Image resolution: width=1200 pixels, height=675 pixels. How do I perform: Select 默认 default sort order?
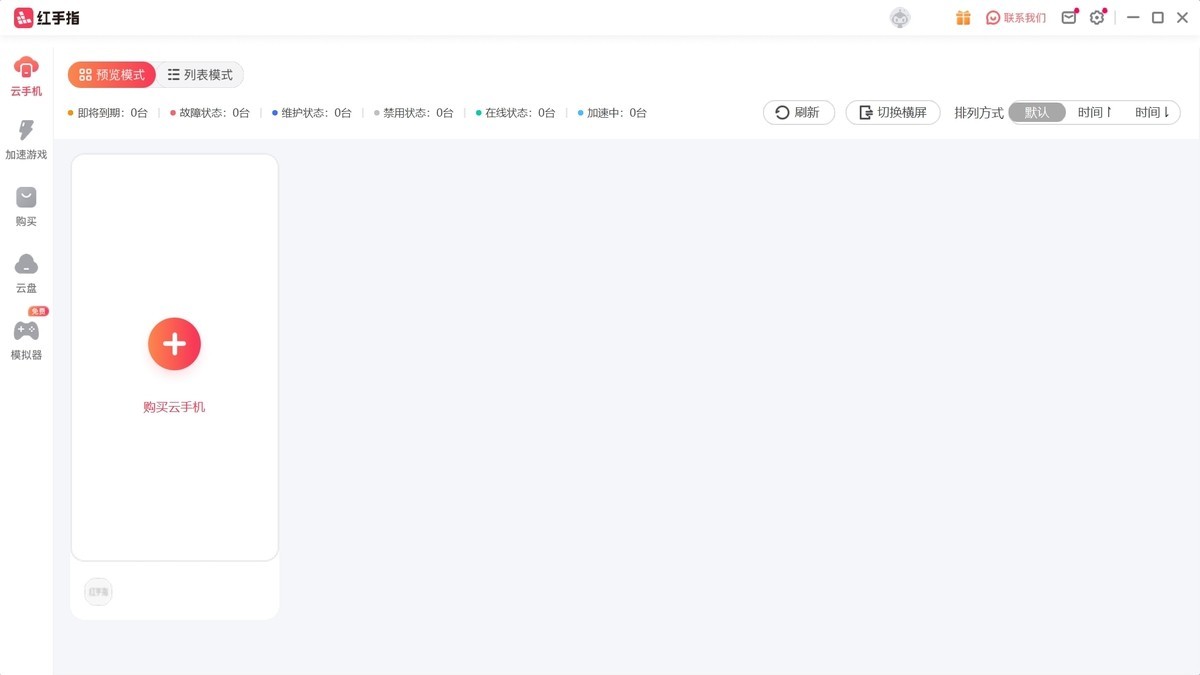click(1037, 112)
